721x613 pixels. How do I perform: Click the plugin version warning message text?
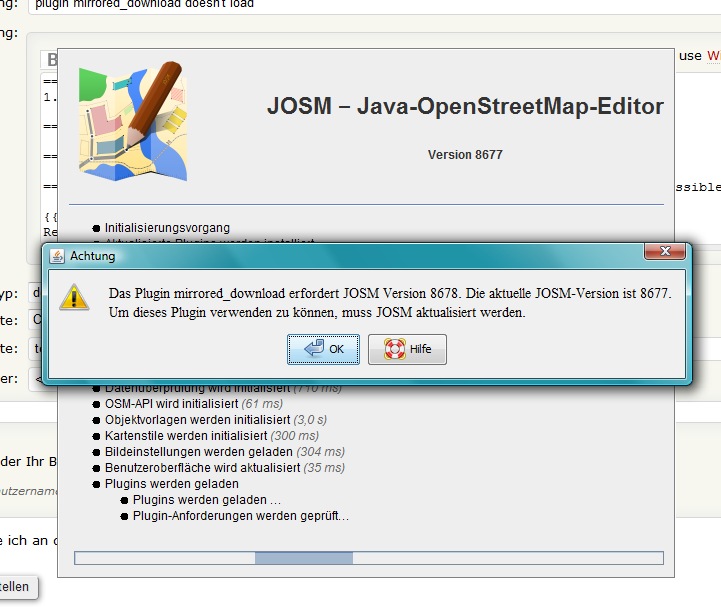point(390,303)
